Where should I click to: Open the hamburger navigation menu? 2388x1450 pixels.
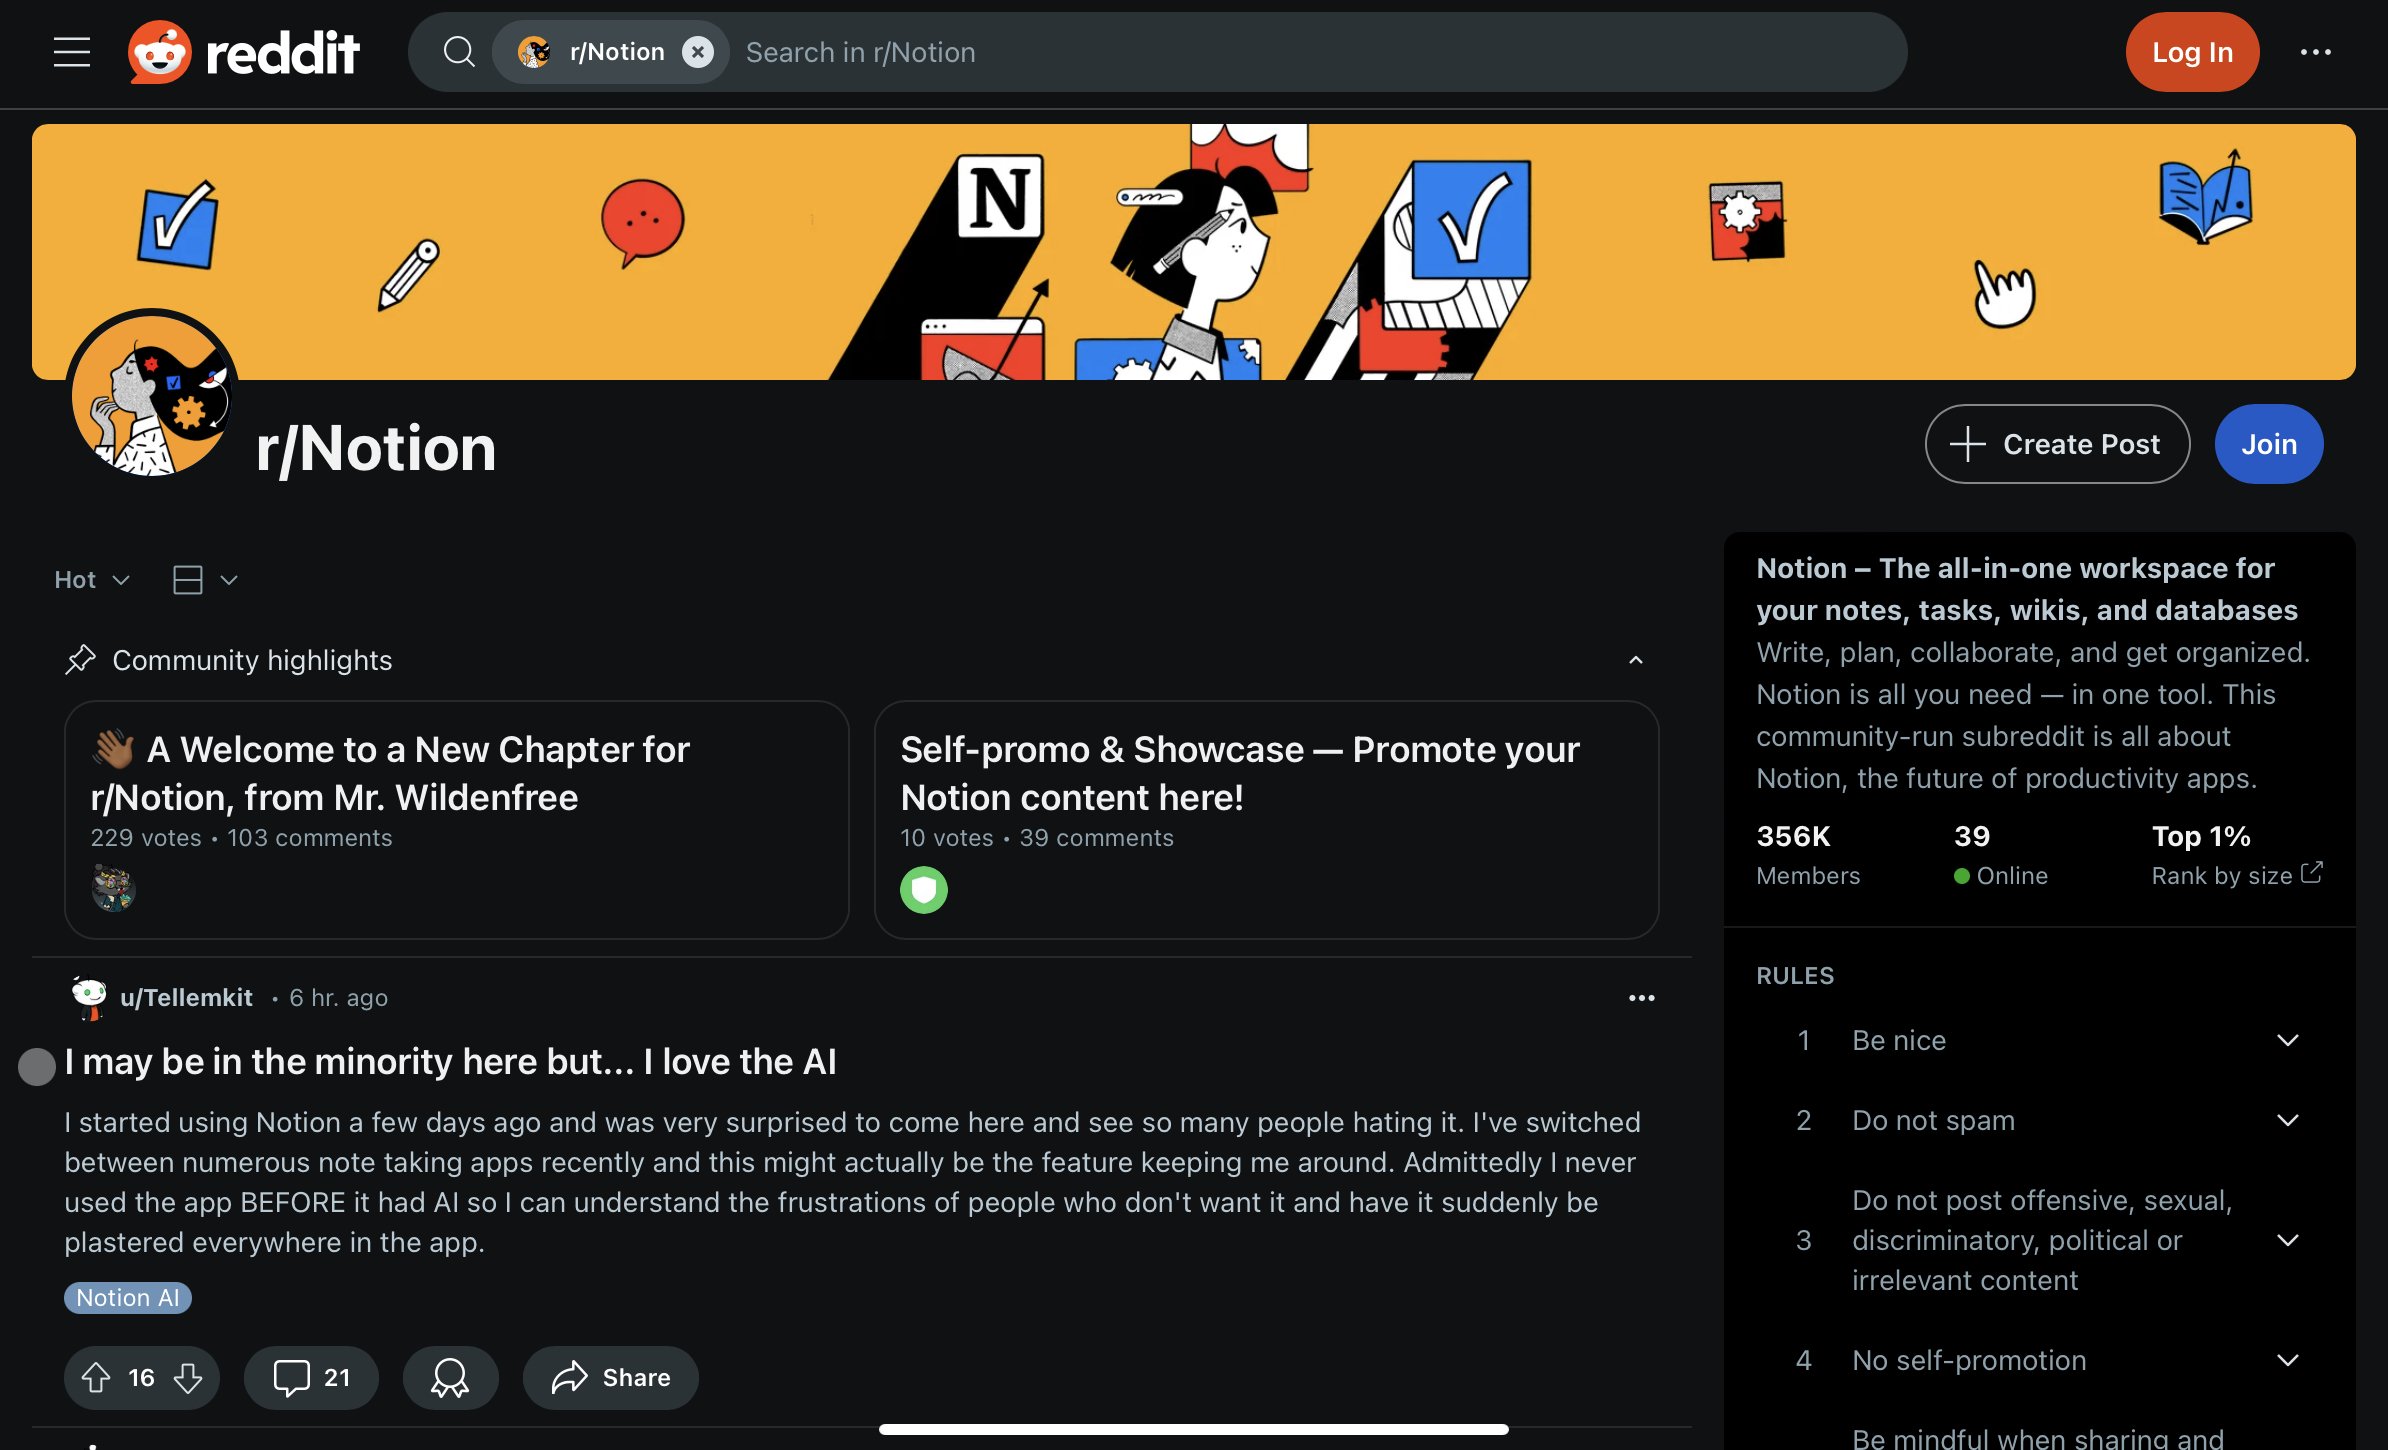72,52
